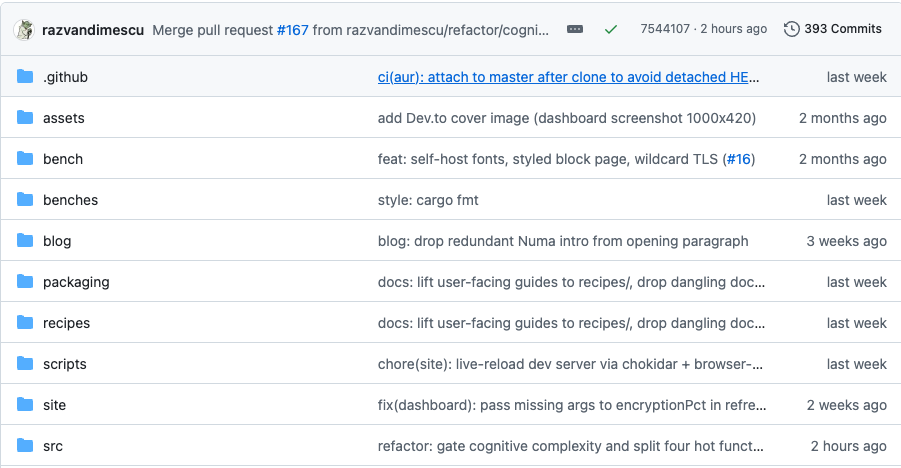The width and height of the screenshot is (901, 468).
Task: View green checkmark build status
Action: pyautogui.click(x=611, y=29)
